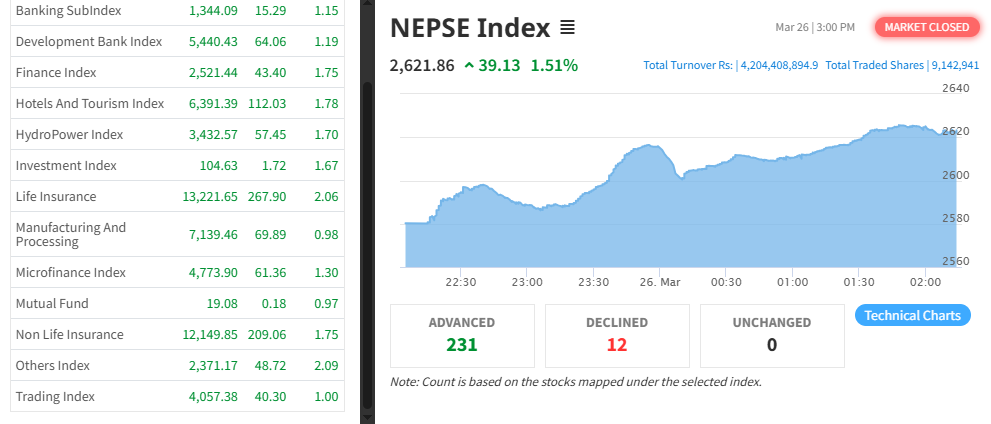The width and height of the screenshot is (991, 424).
Task: Choose Manufacturing And Processing index row
Action: 178,234
